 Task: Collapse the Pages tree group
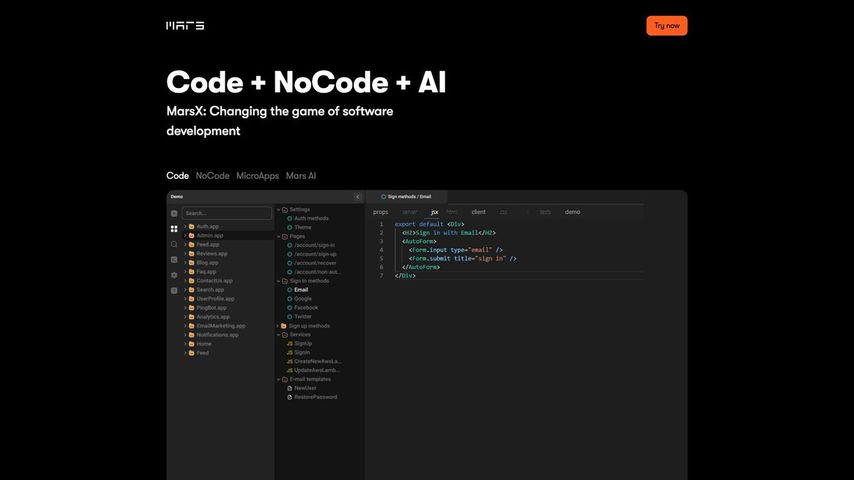pyautogui.click(x=278, y=236)
